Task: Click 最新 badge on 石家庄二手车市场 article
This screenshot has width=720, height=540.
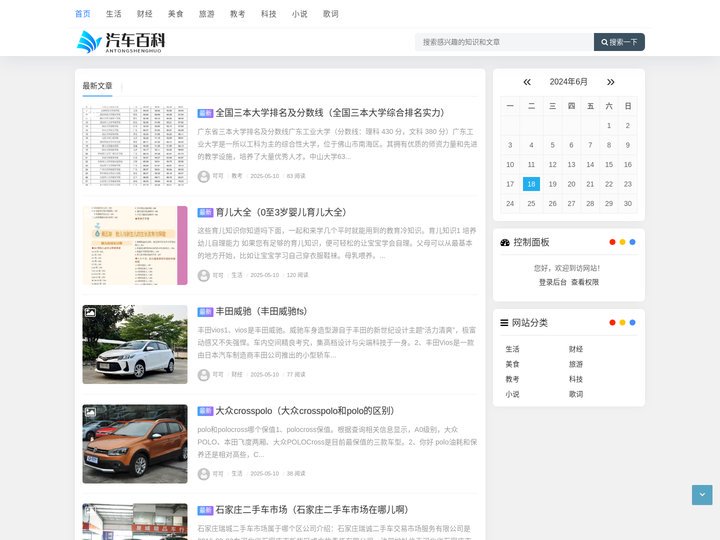Action: click(205, 510)
